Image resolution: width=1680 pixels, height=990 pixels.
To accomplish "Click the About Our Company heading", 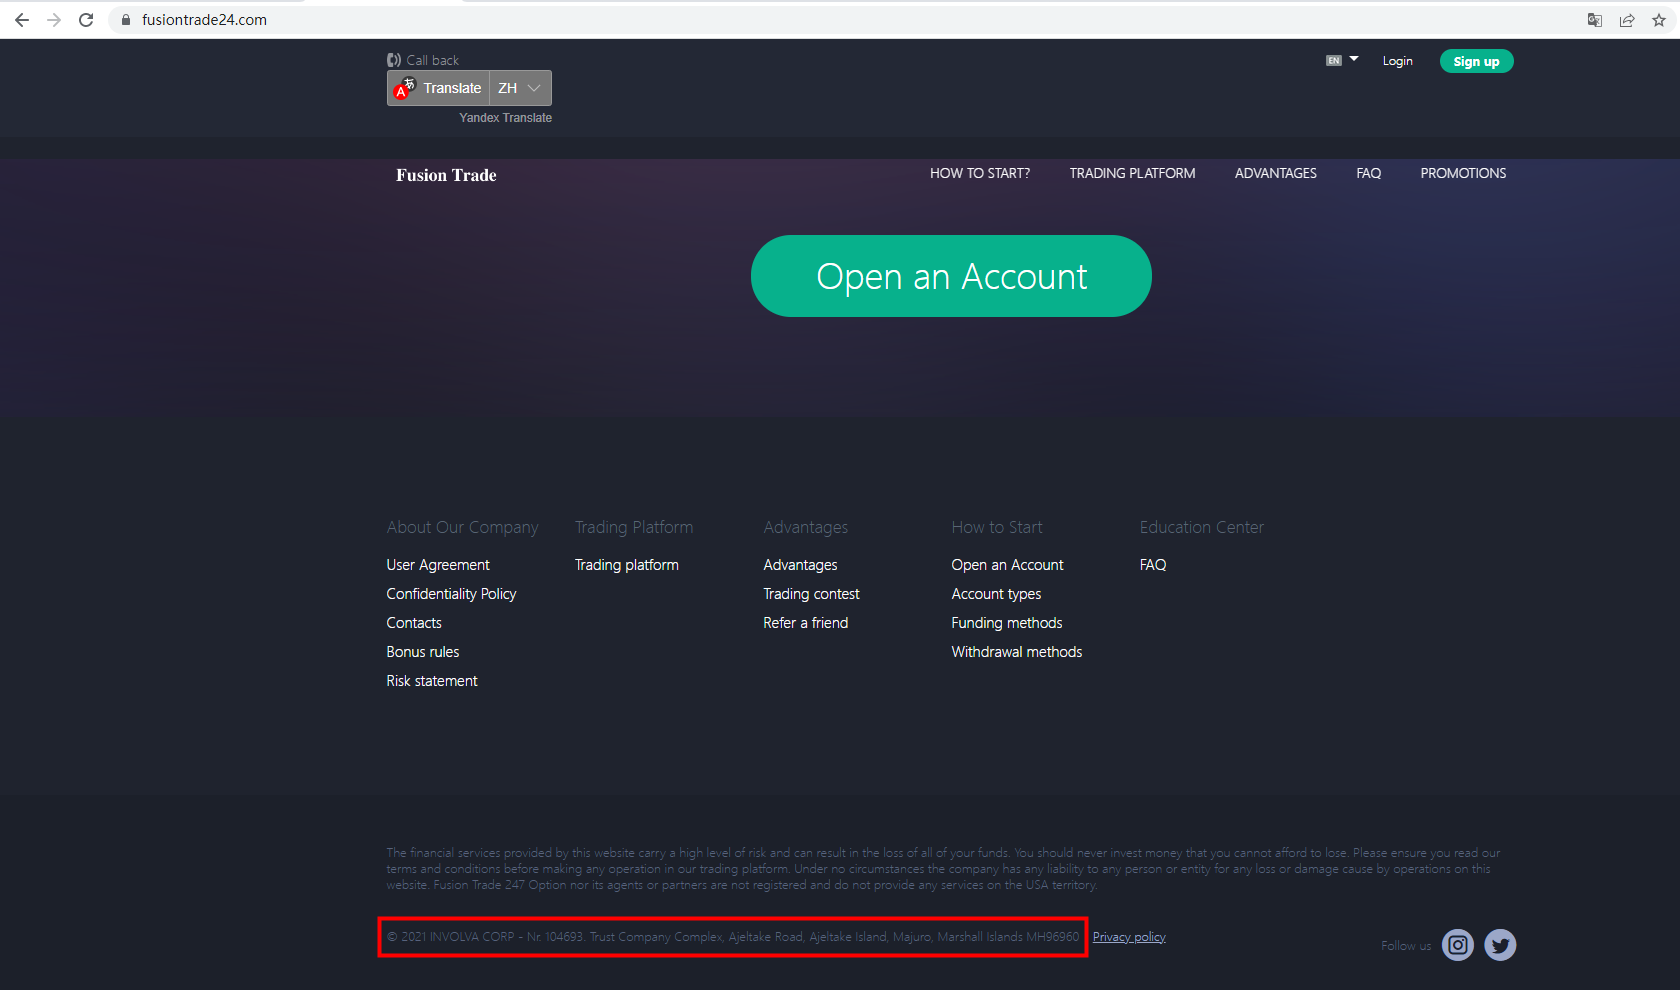I will tap(463, 527).
